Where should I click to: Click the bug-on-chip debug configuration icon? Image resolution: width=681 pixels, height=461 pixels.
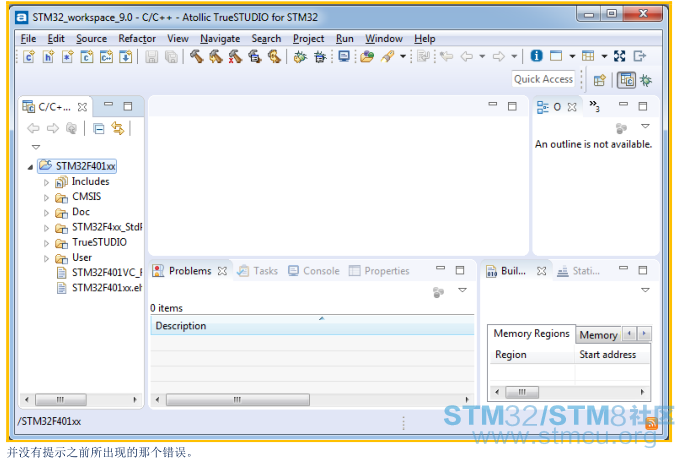click(x=320, y=56)
